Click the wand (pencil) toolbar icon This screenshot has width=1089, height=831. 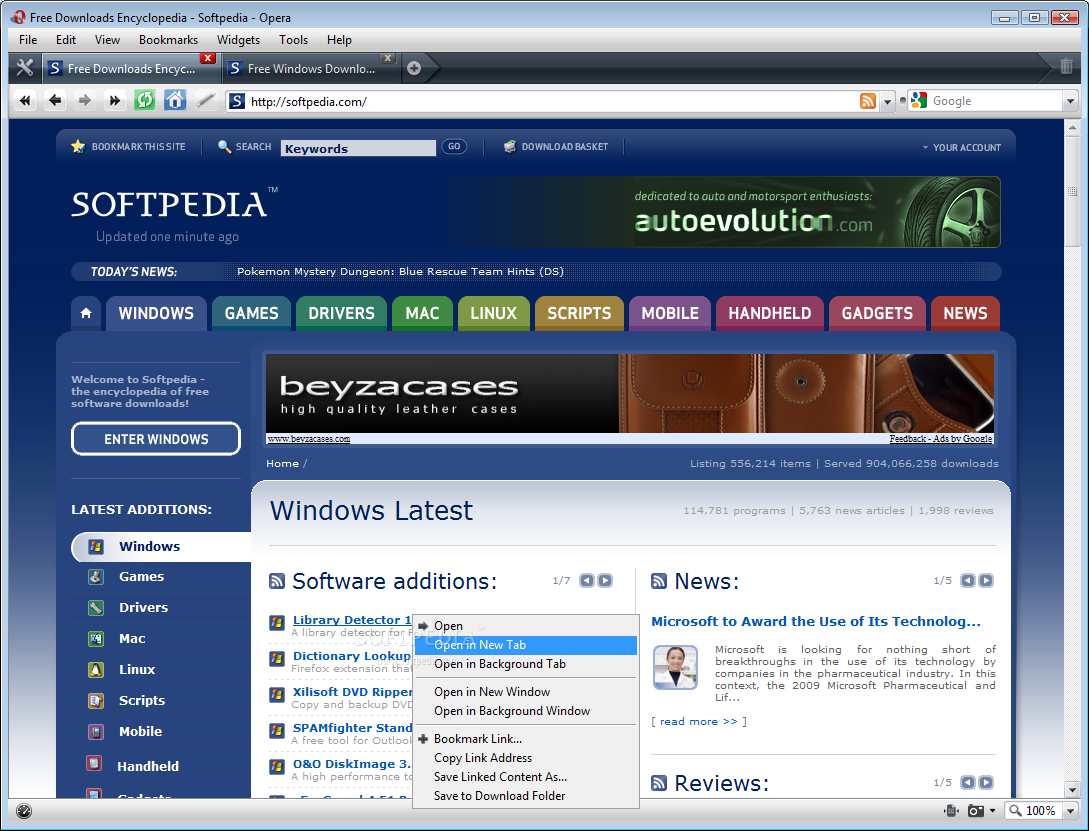tap(205, 101)
